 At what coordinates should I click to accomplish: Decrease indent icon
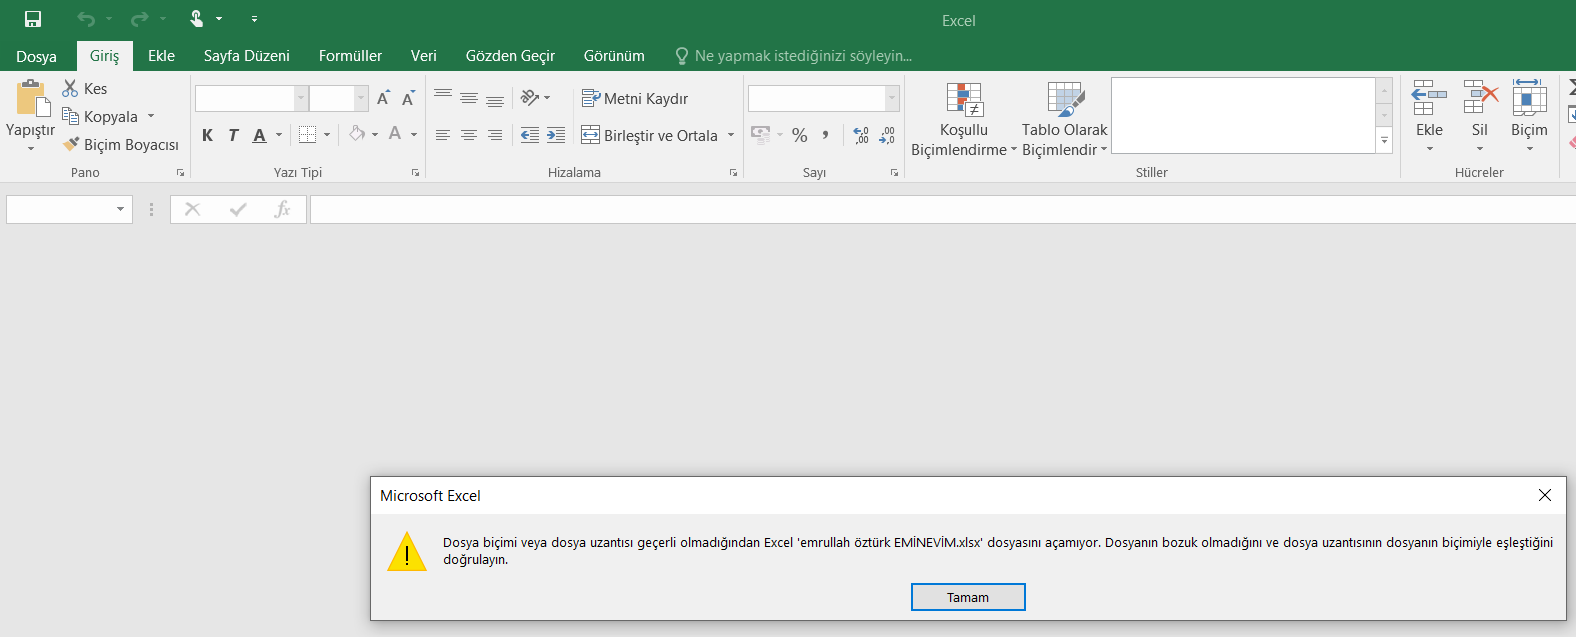pyautogui.click(x=530, y=135)
